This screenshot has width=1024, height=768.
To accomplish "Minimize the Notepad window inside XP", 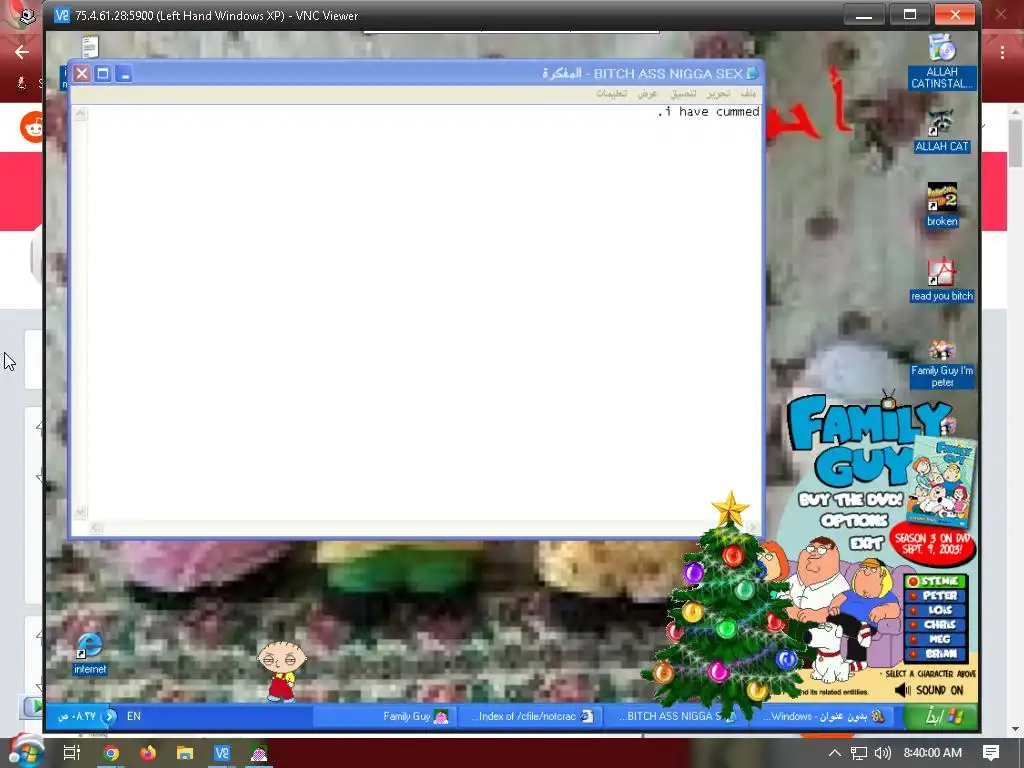I will click(x=124, y=74).
